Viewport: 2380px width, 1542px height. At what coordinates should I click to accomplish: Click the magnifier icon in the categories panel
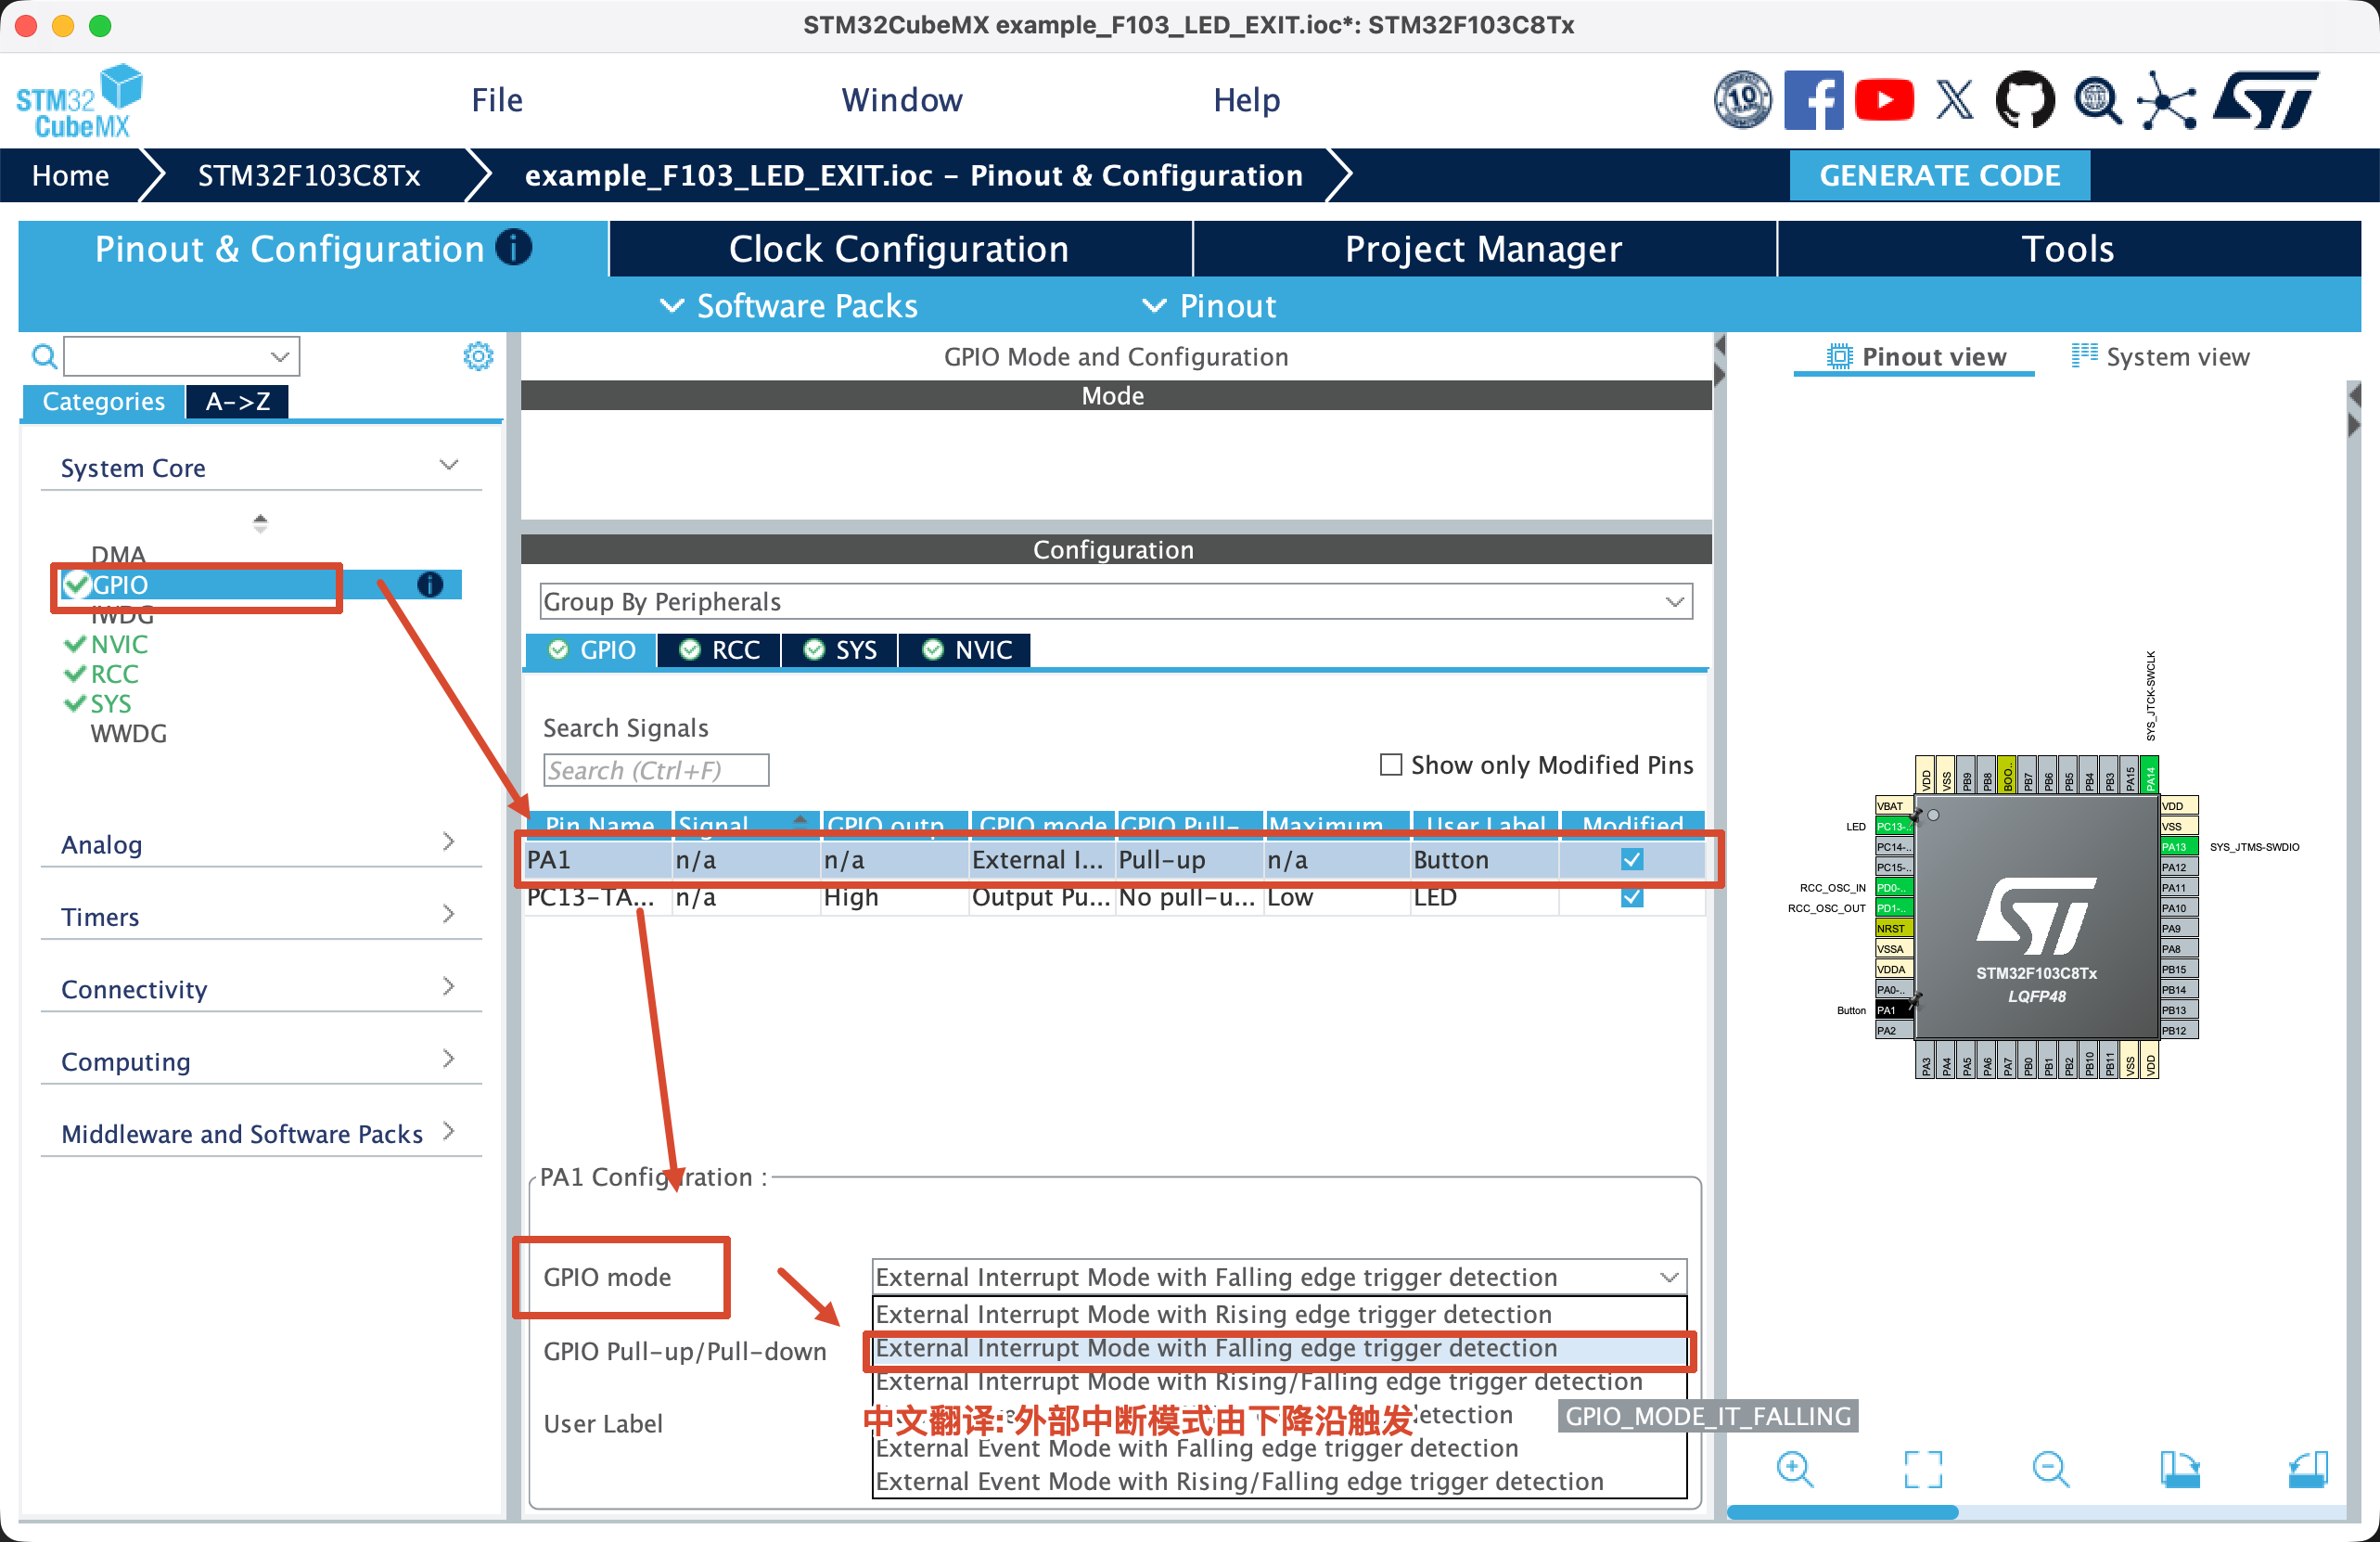pyautogui.click(x=44, y=356)
